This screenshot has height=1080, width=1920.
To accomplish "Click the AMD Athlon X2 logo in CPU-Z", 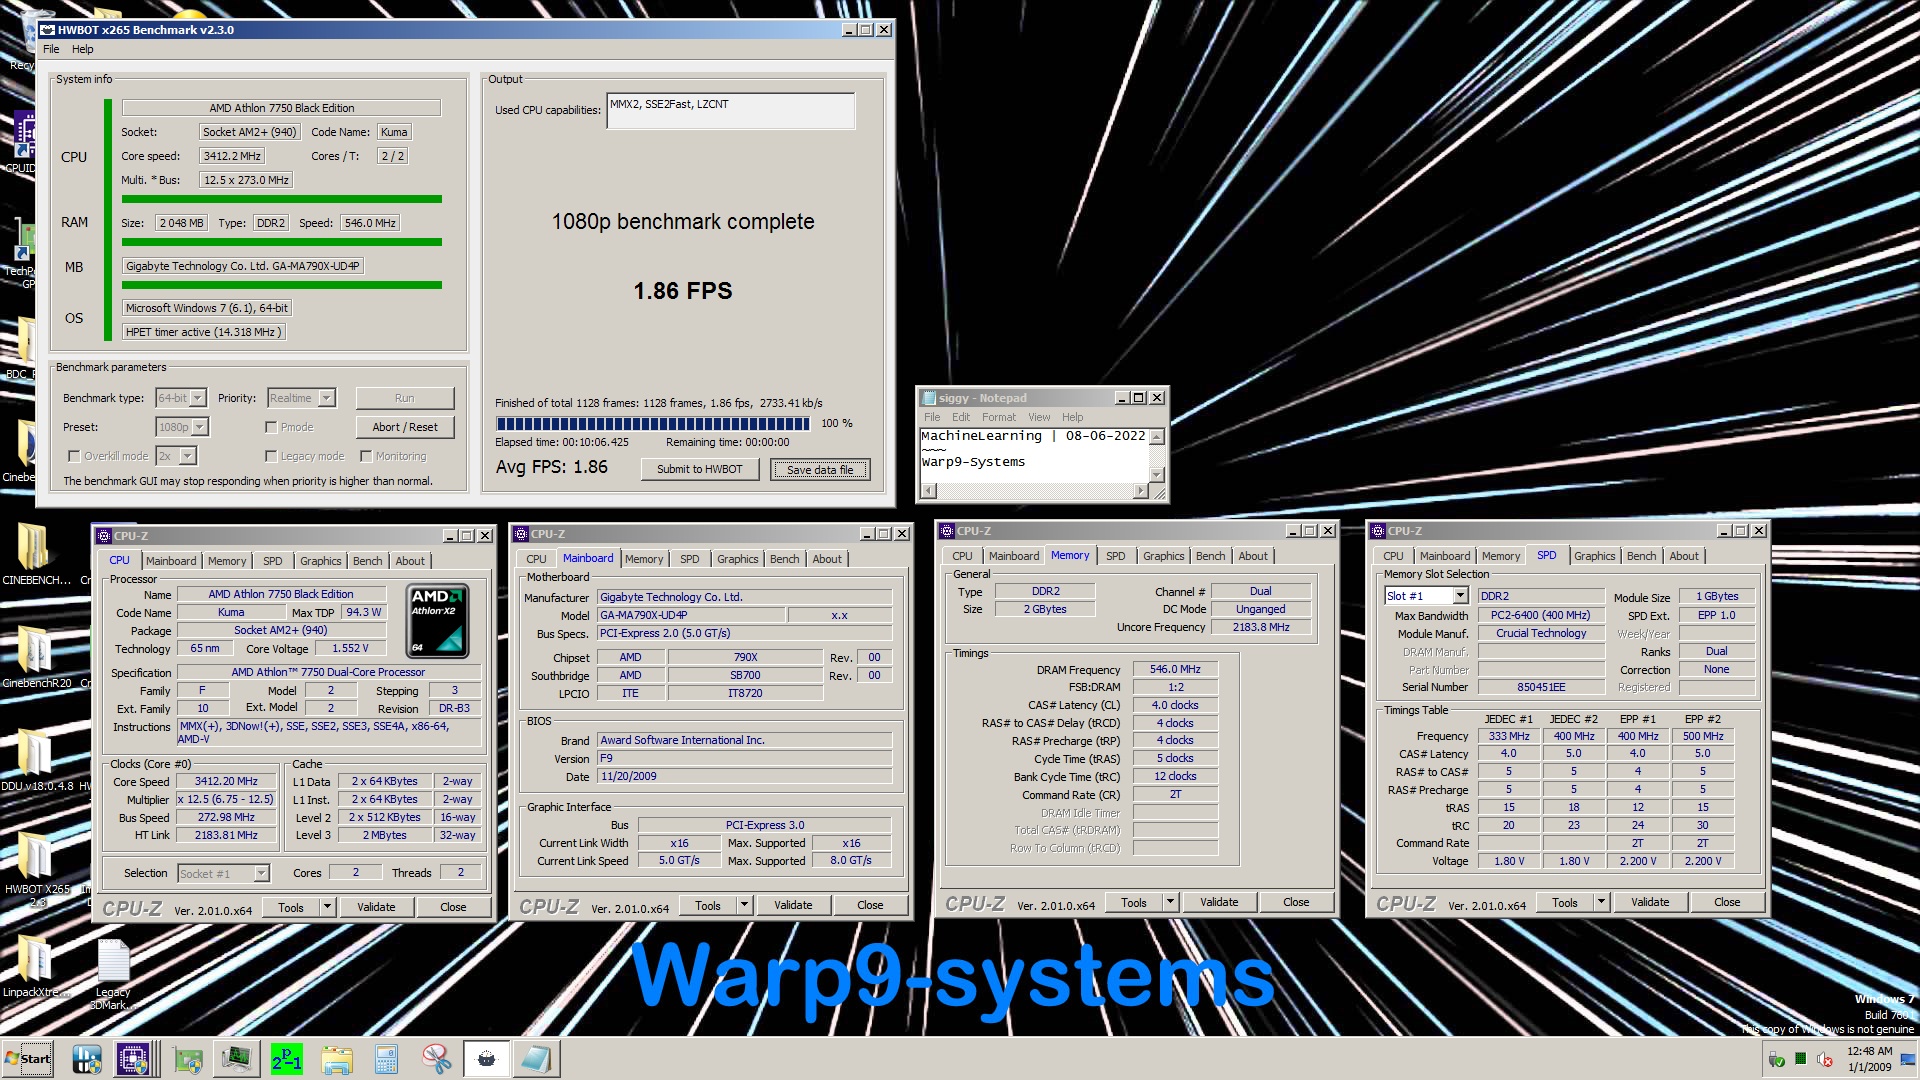I will pyautogui.click(x=439, y=621).
